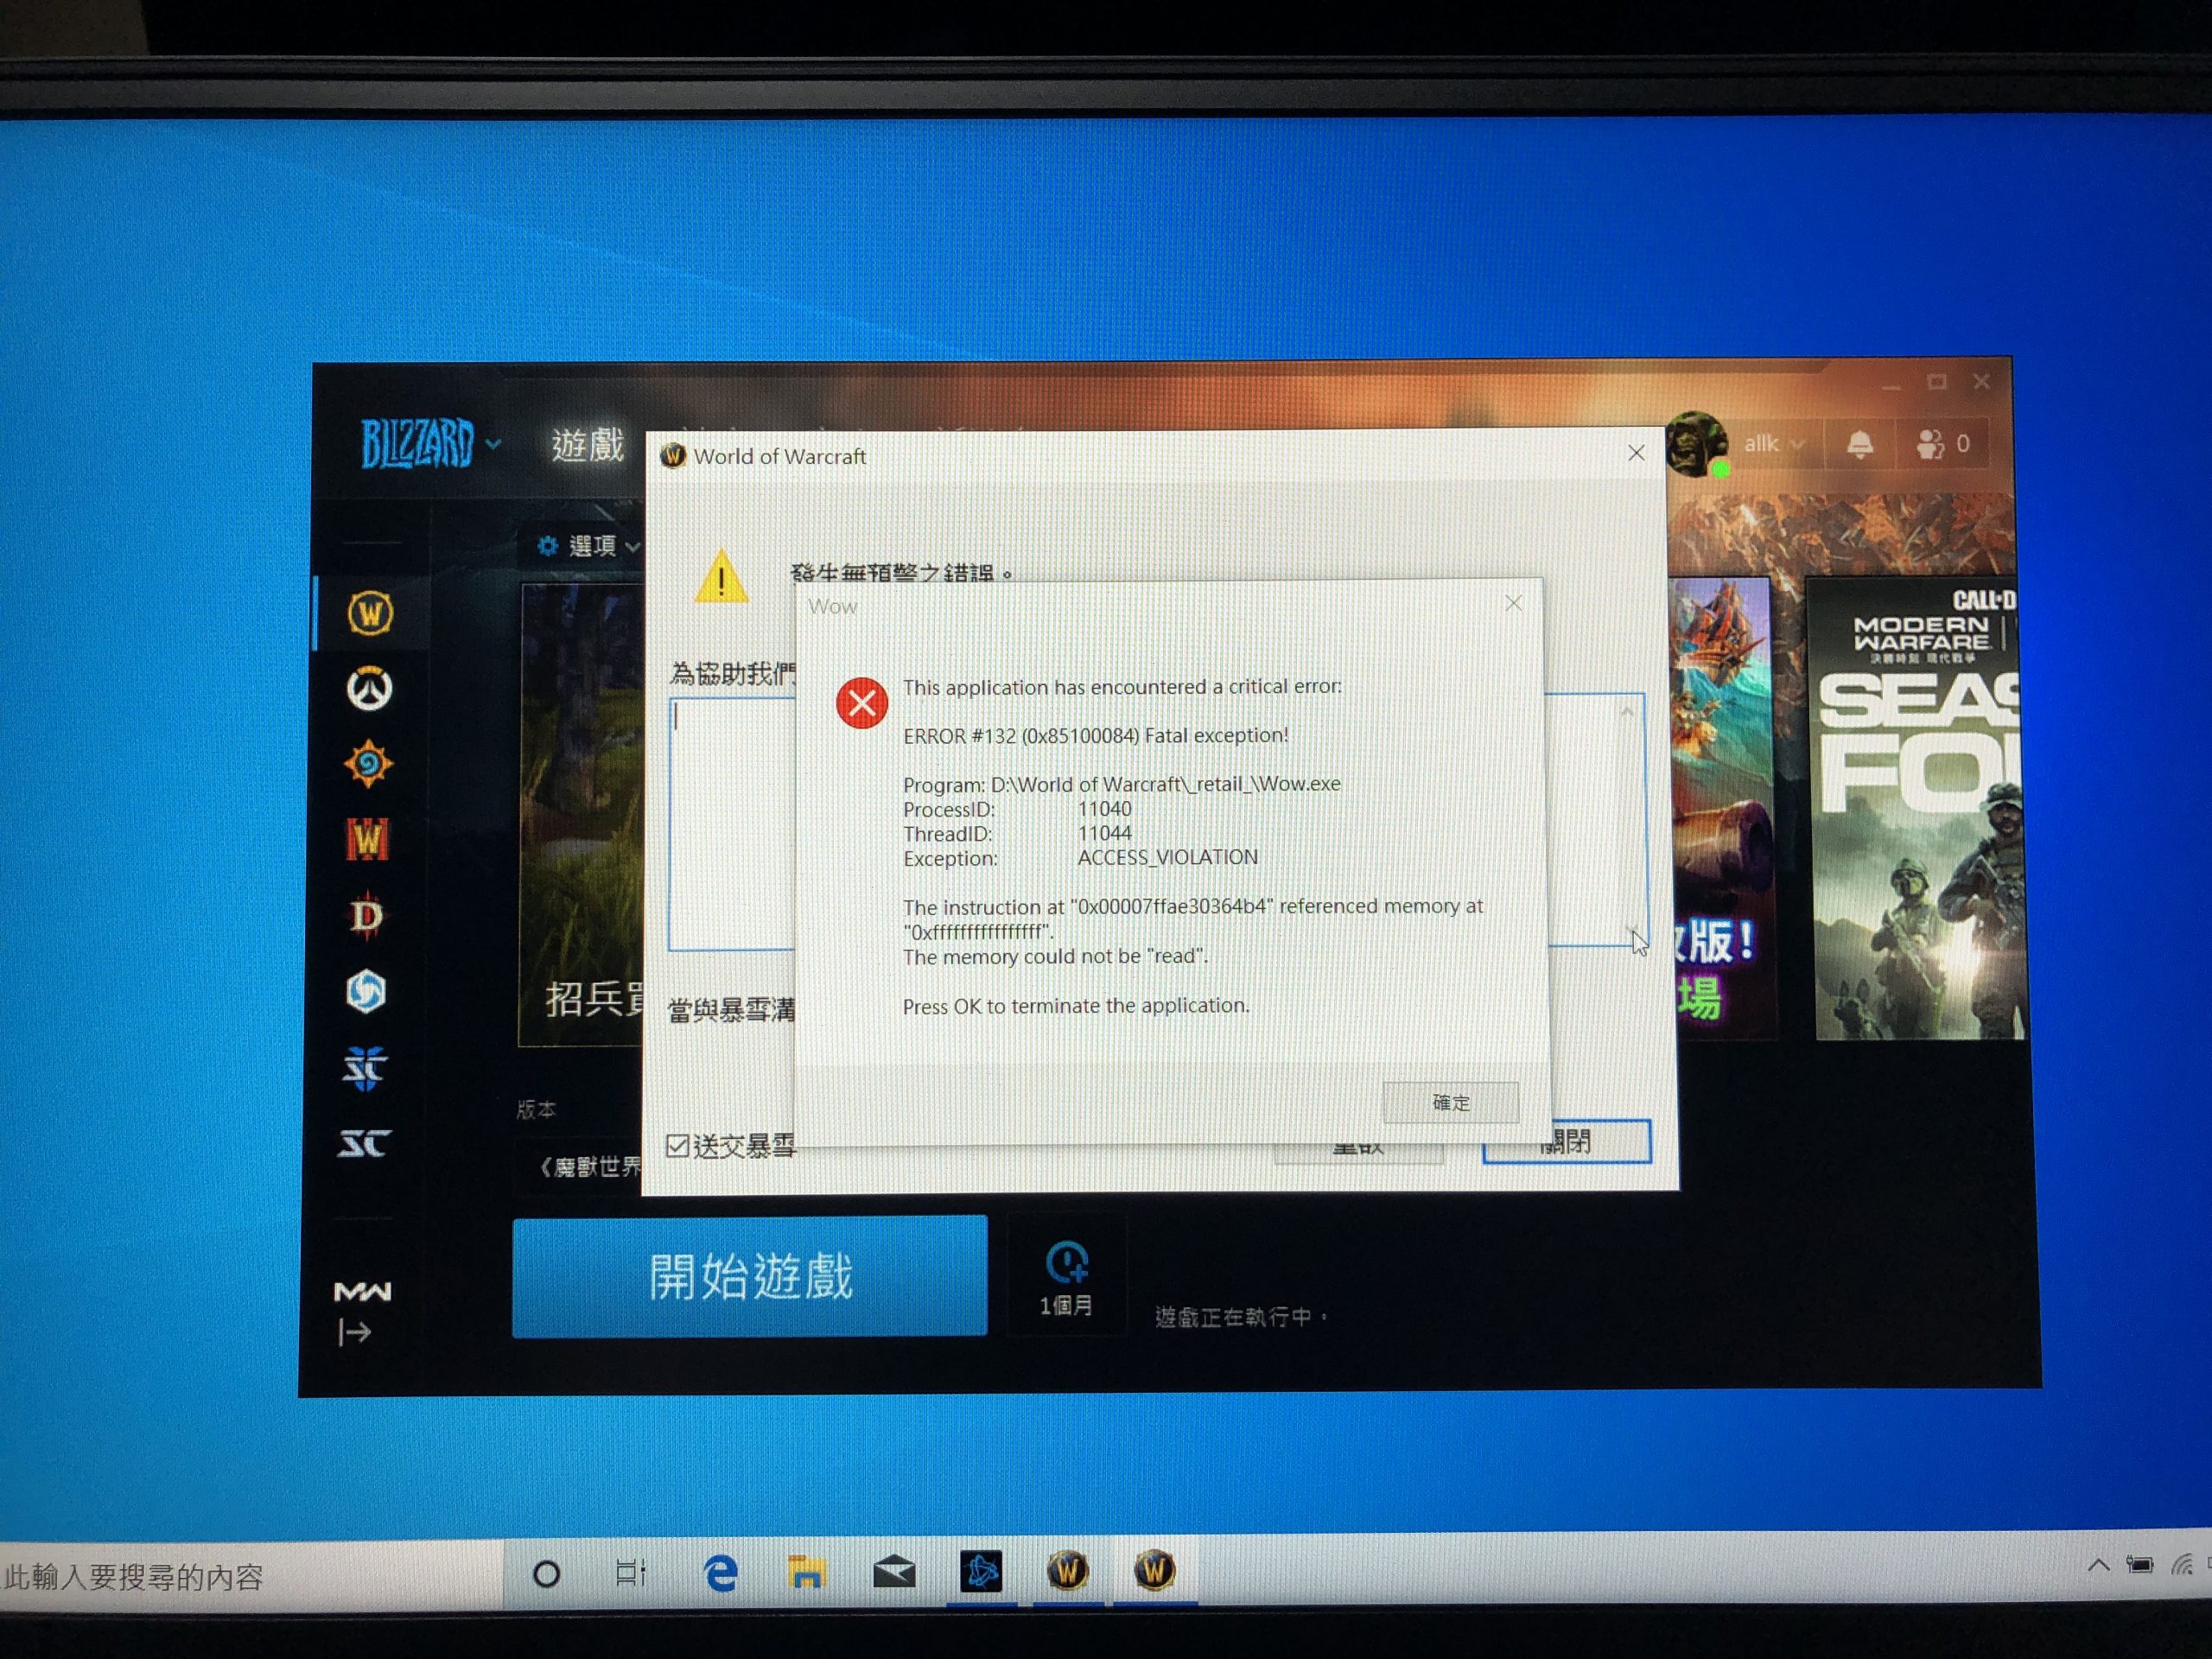This screenshot has height=1659, width=2212.
Task: Click the Modern Warfare Season banner
Action: (x=1916, y=810)
